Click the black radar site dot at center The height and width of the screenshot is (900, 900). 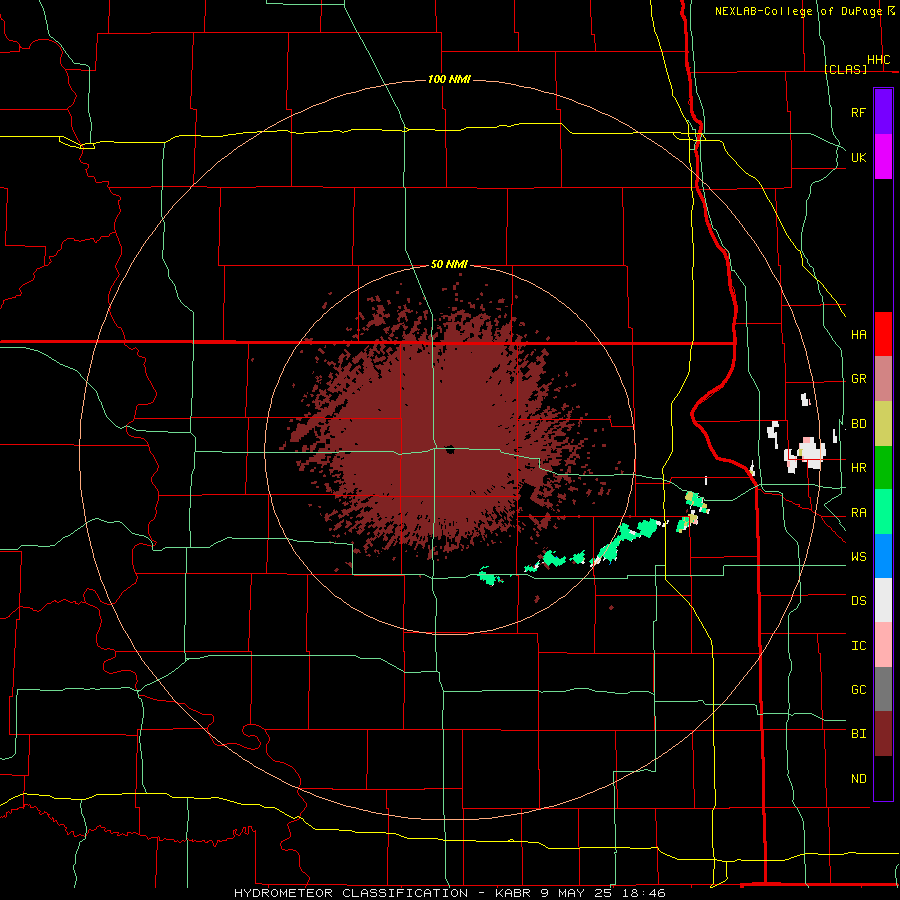[x=449, y=449]
